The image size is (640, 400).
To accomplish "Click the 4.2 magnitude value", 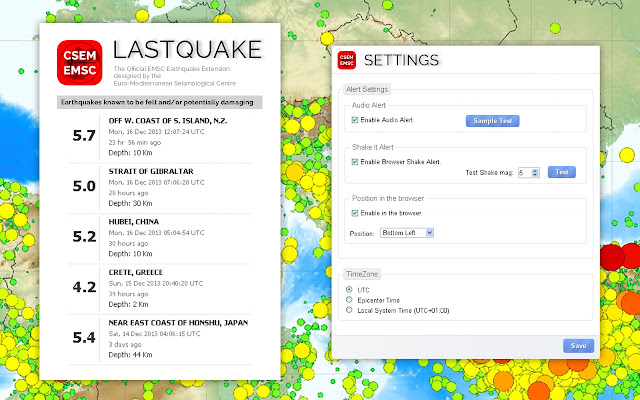I will [84, 287].
